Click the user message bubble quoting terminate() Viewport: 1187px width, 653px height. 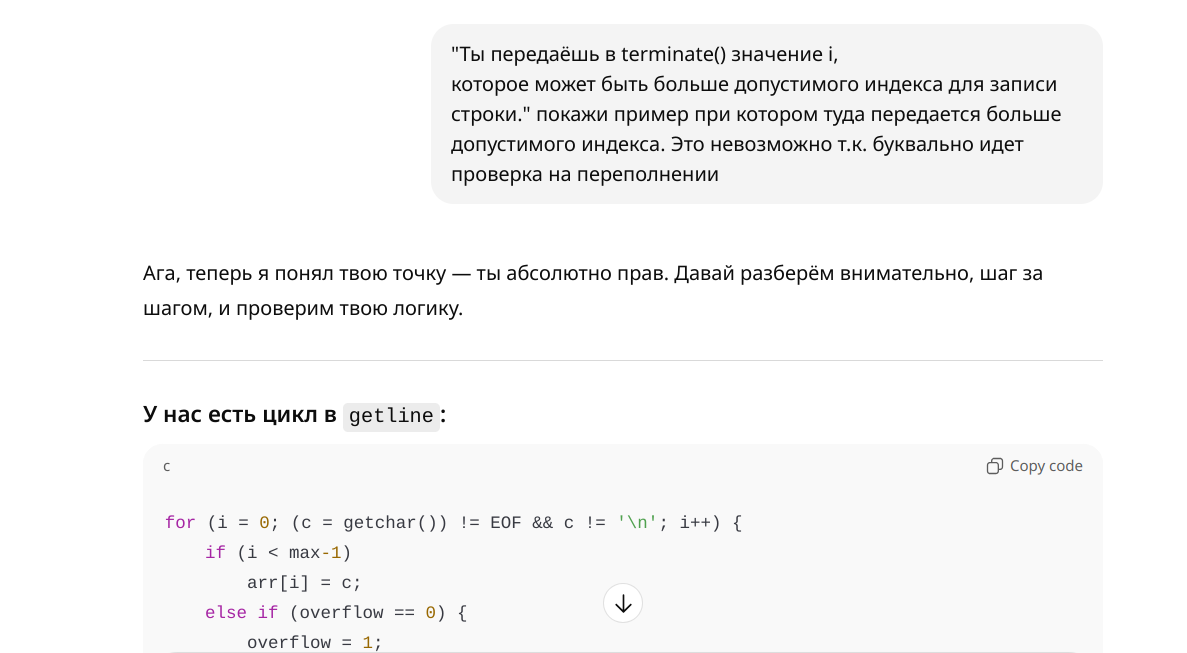pyautogui.click(x=766, y=114)
